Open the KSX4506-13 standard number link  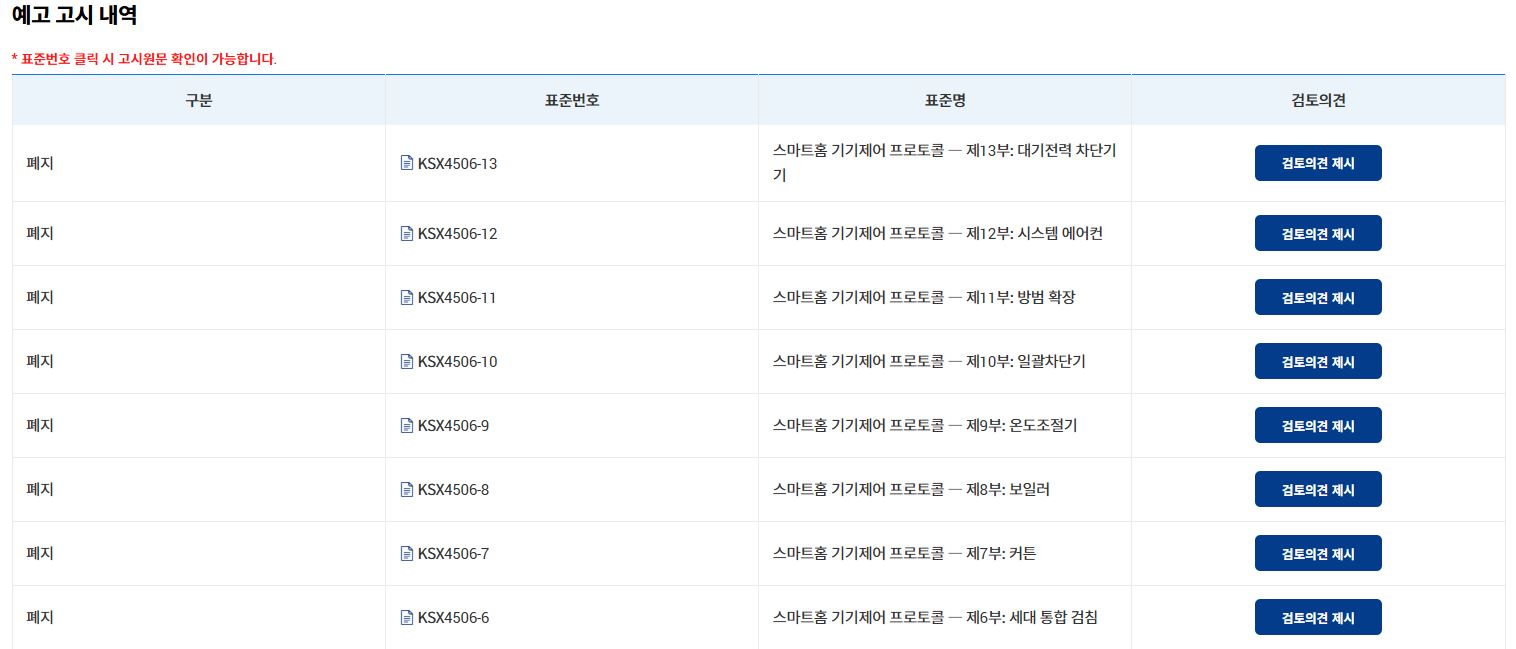[x=457, y=164]
